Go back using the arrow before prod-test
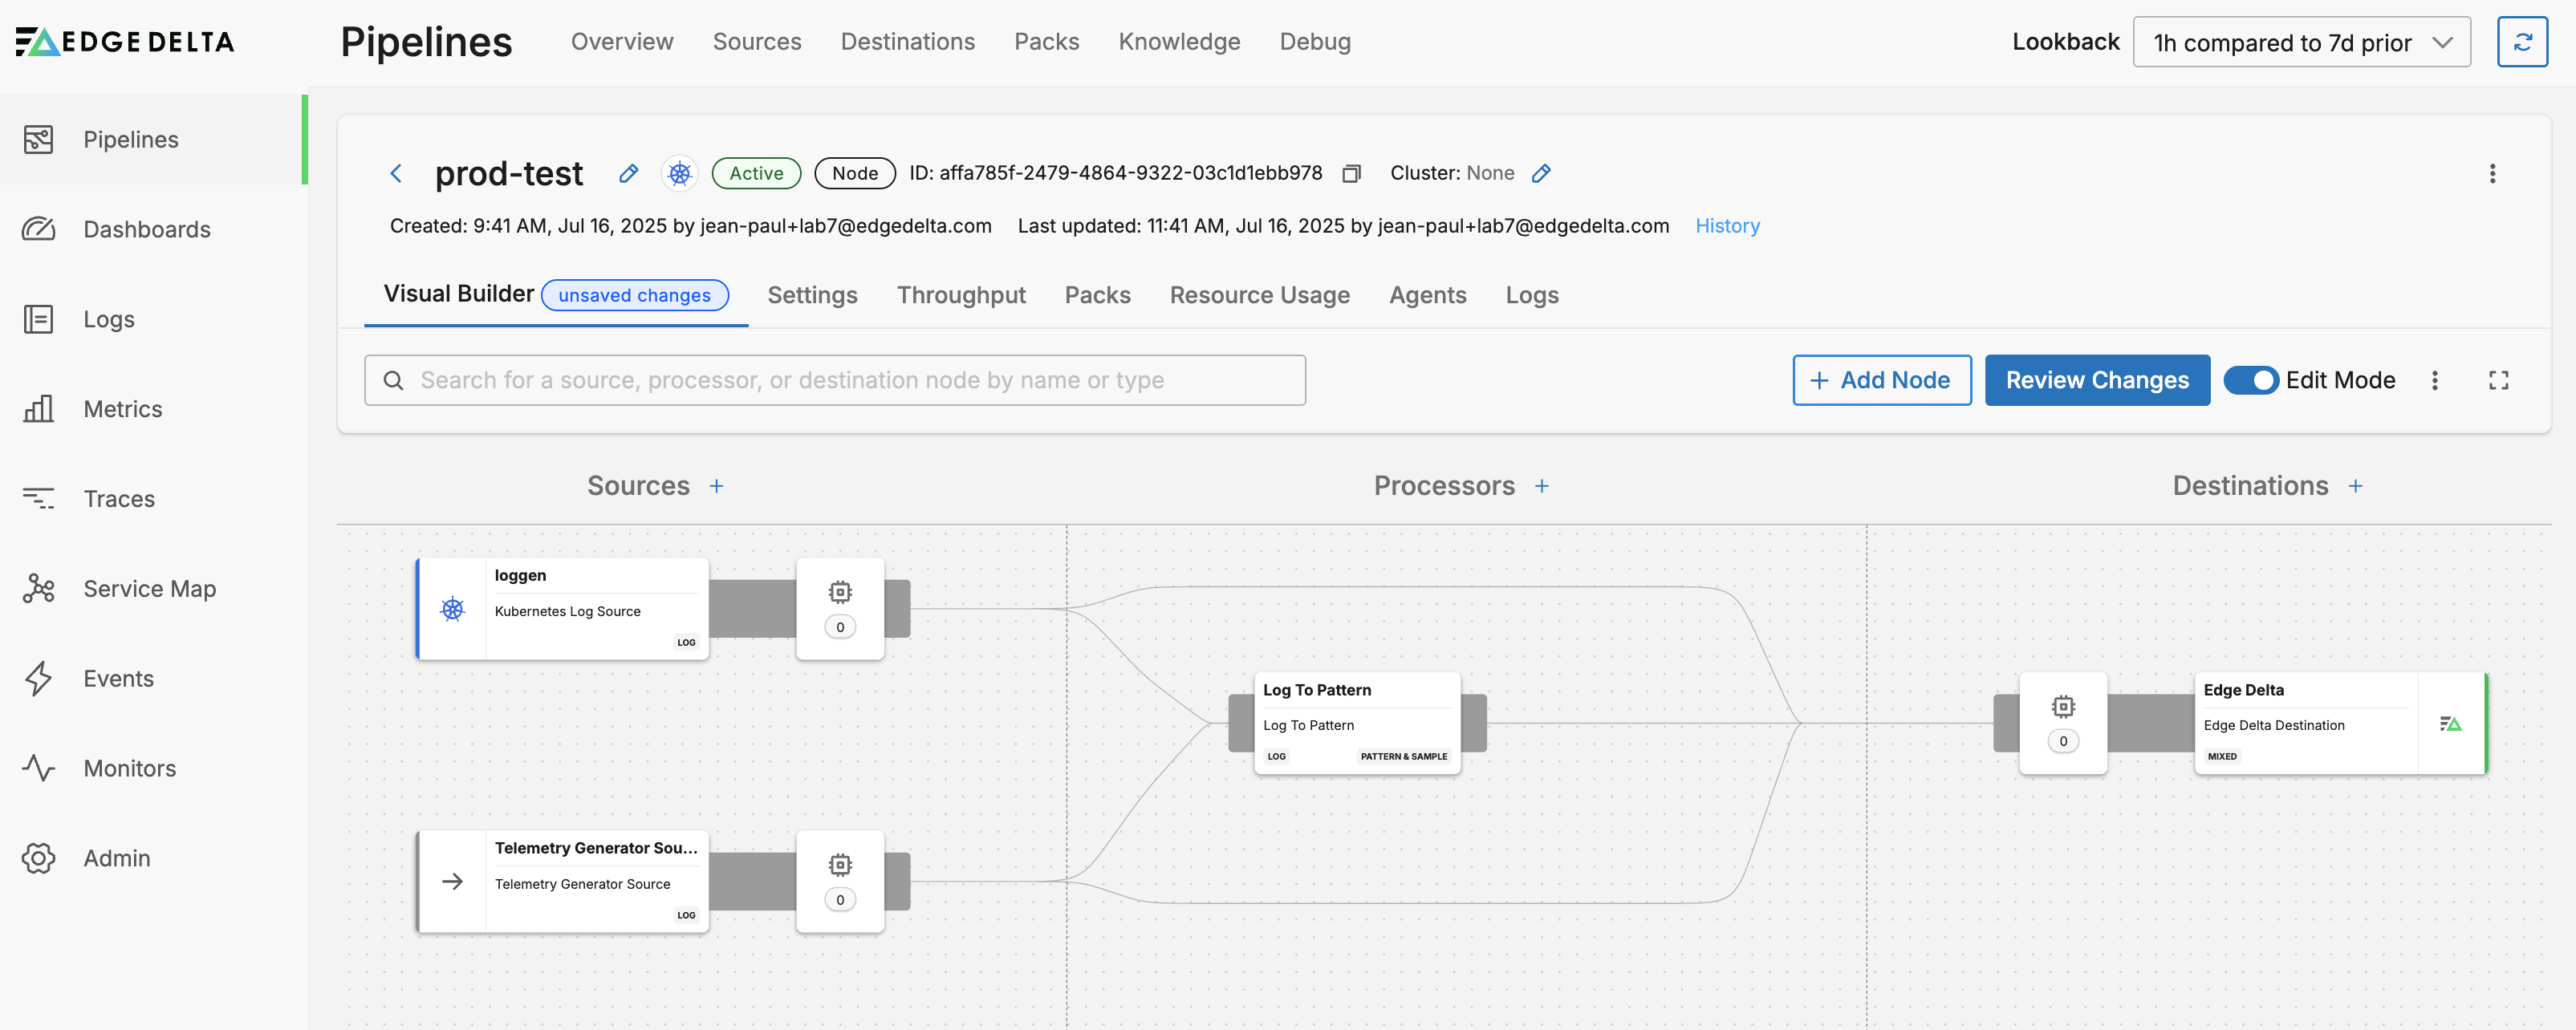Screen dimensions: 2576x1030 [x=396, y=173]
